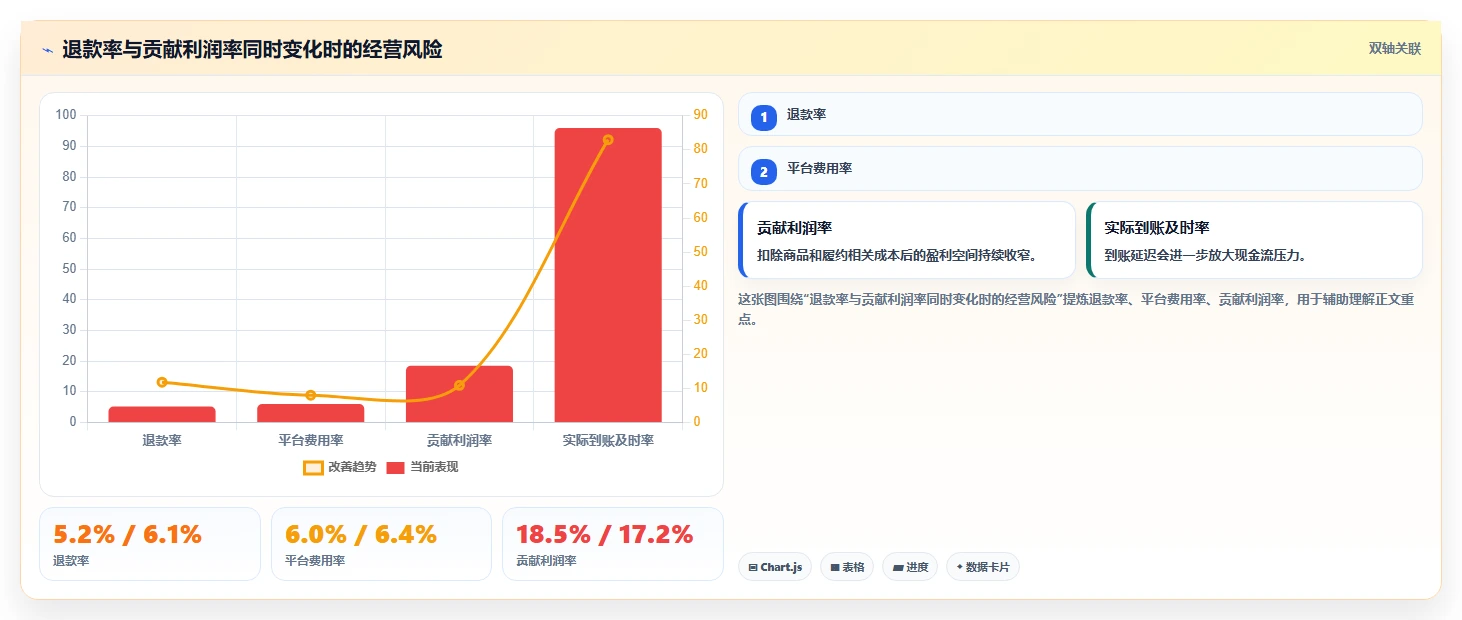
Task: Click the text 到账延迟会进一步放大现金流压力。
Action: point(1206,255)
